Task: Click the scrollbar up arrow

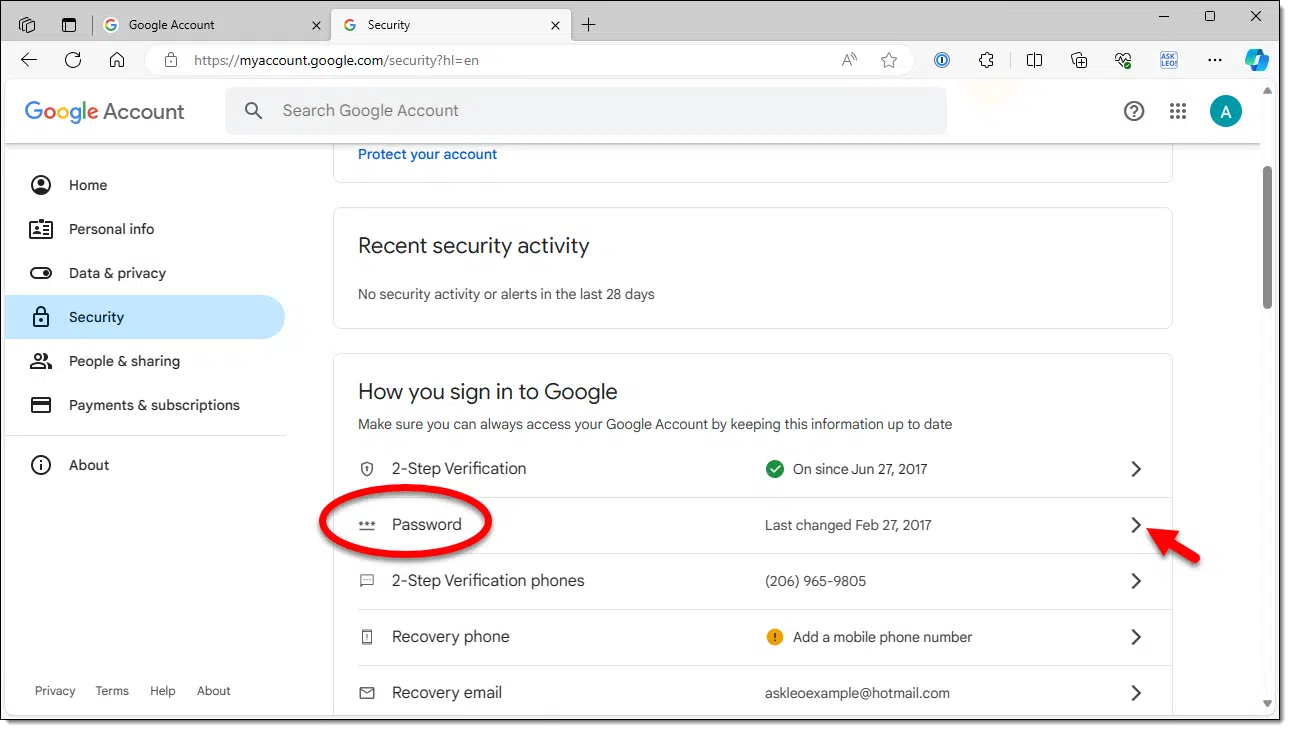Action: click(x=1268, y=90)
